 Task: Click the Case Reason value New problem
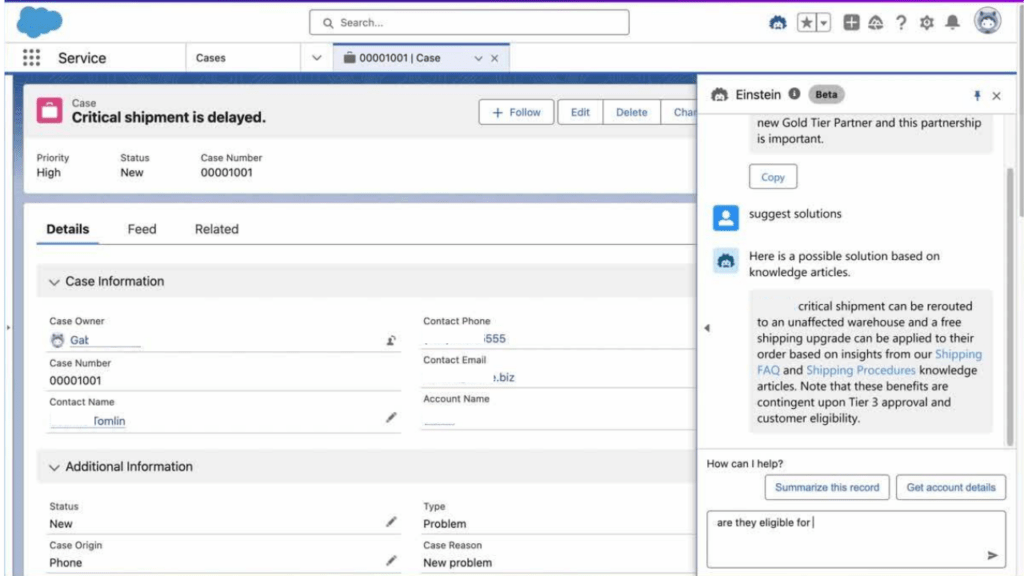tap(457, 563)
